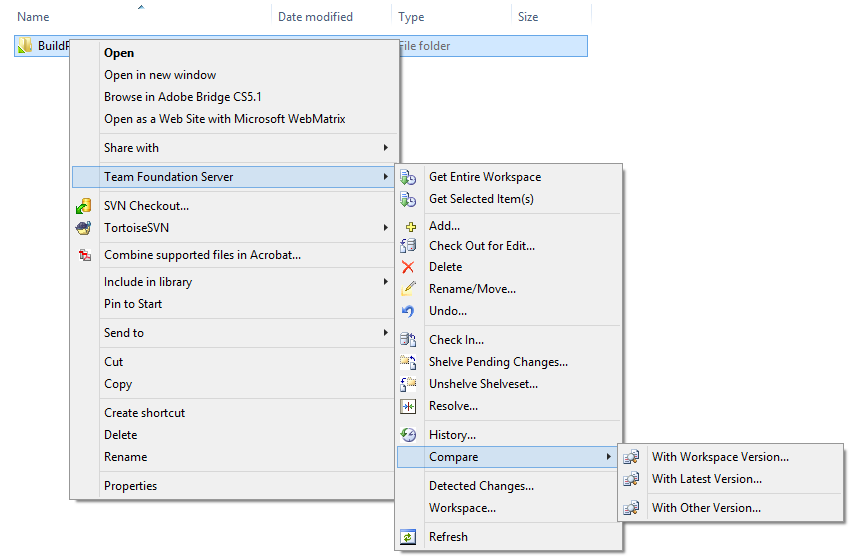Click the Refresh icon

click(x=408, y=537)
